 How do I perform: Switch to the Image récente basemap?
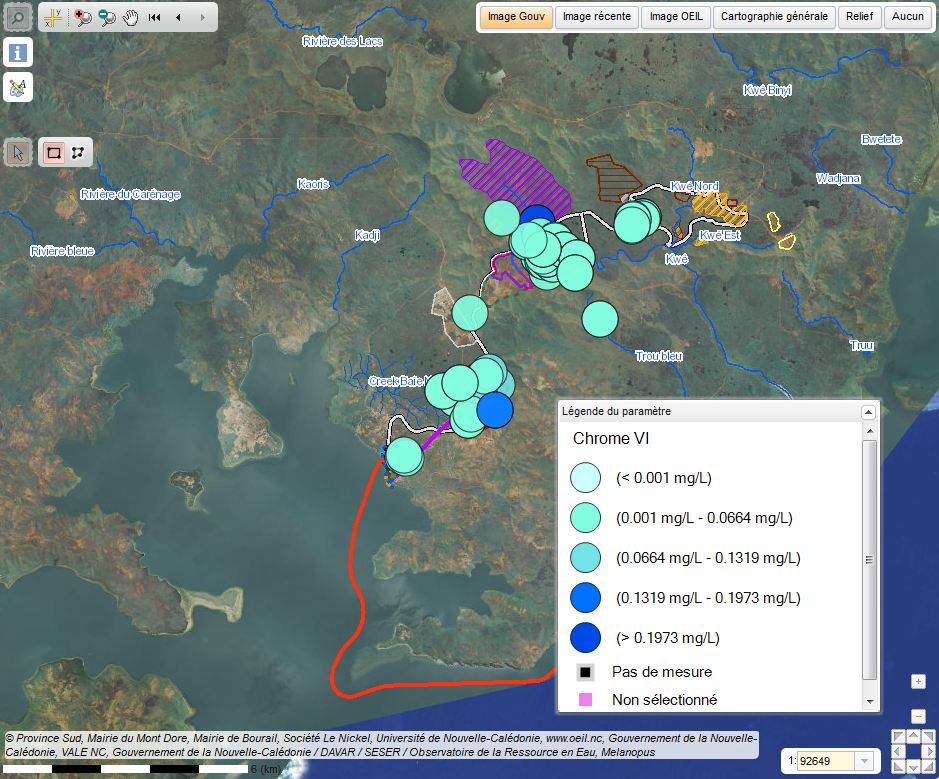pyautogui.click(x=596, y=17)
